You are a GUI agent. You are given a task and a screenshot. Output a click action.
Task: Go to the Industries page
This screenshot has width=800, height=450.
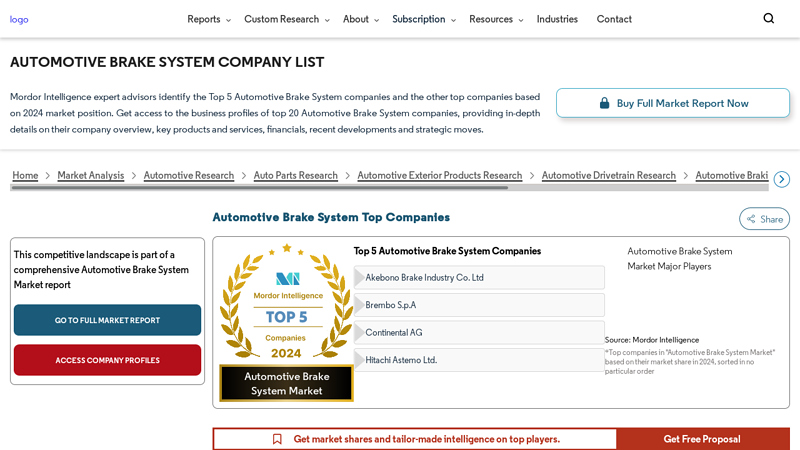(557, 19)
